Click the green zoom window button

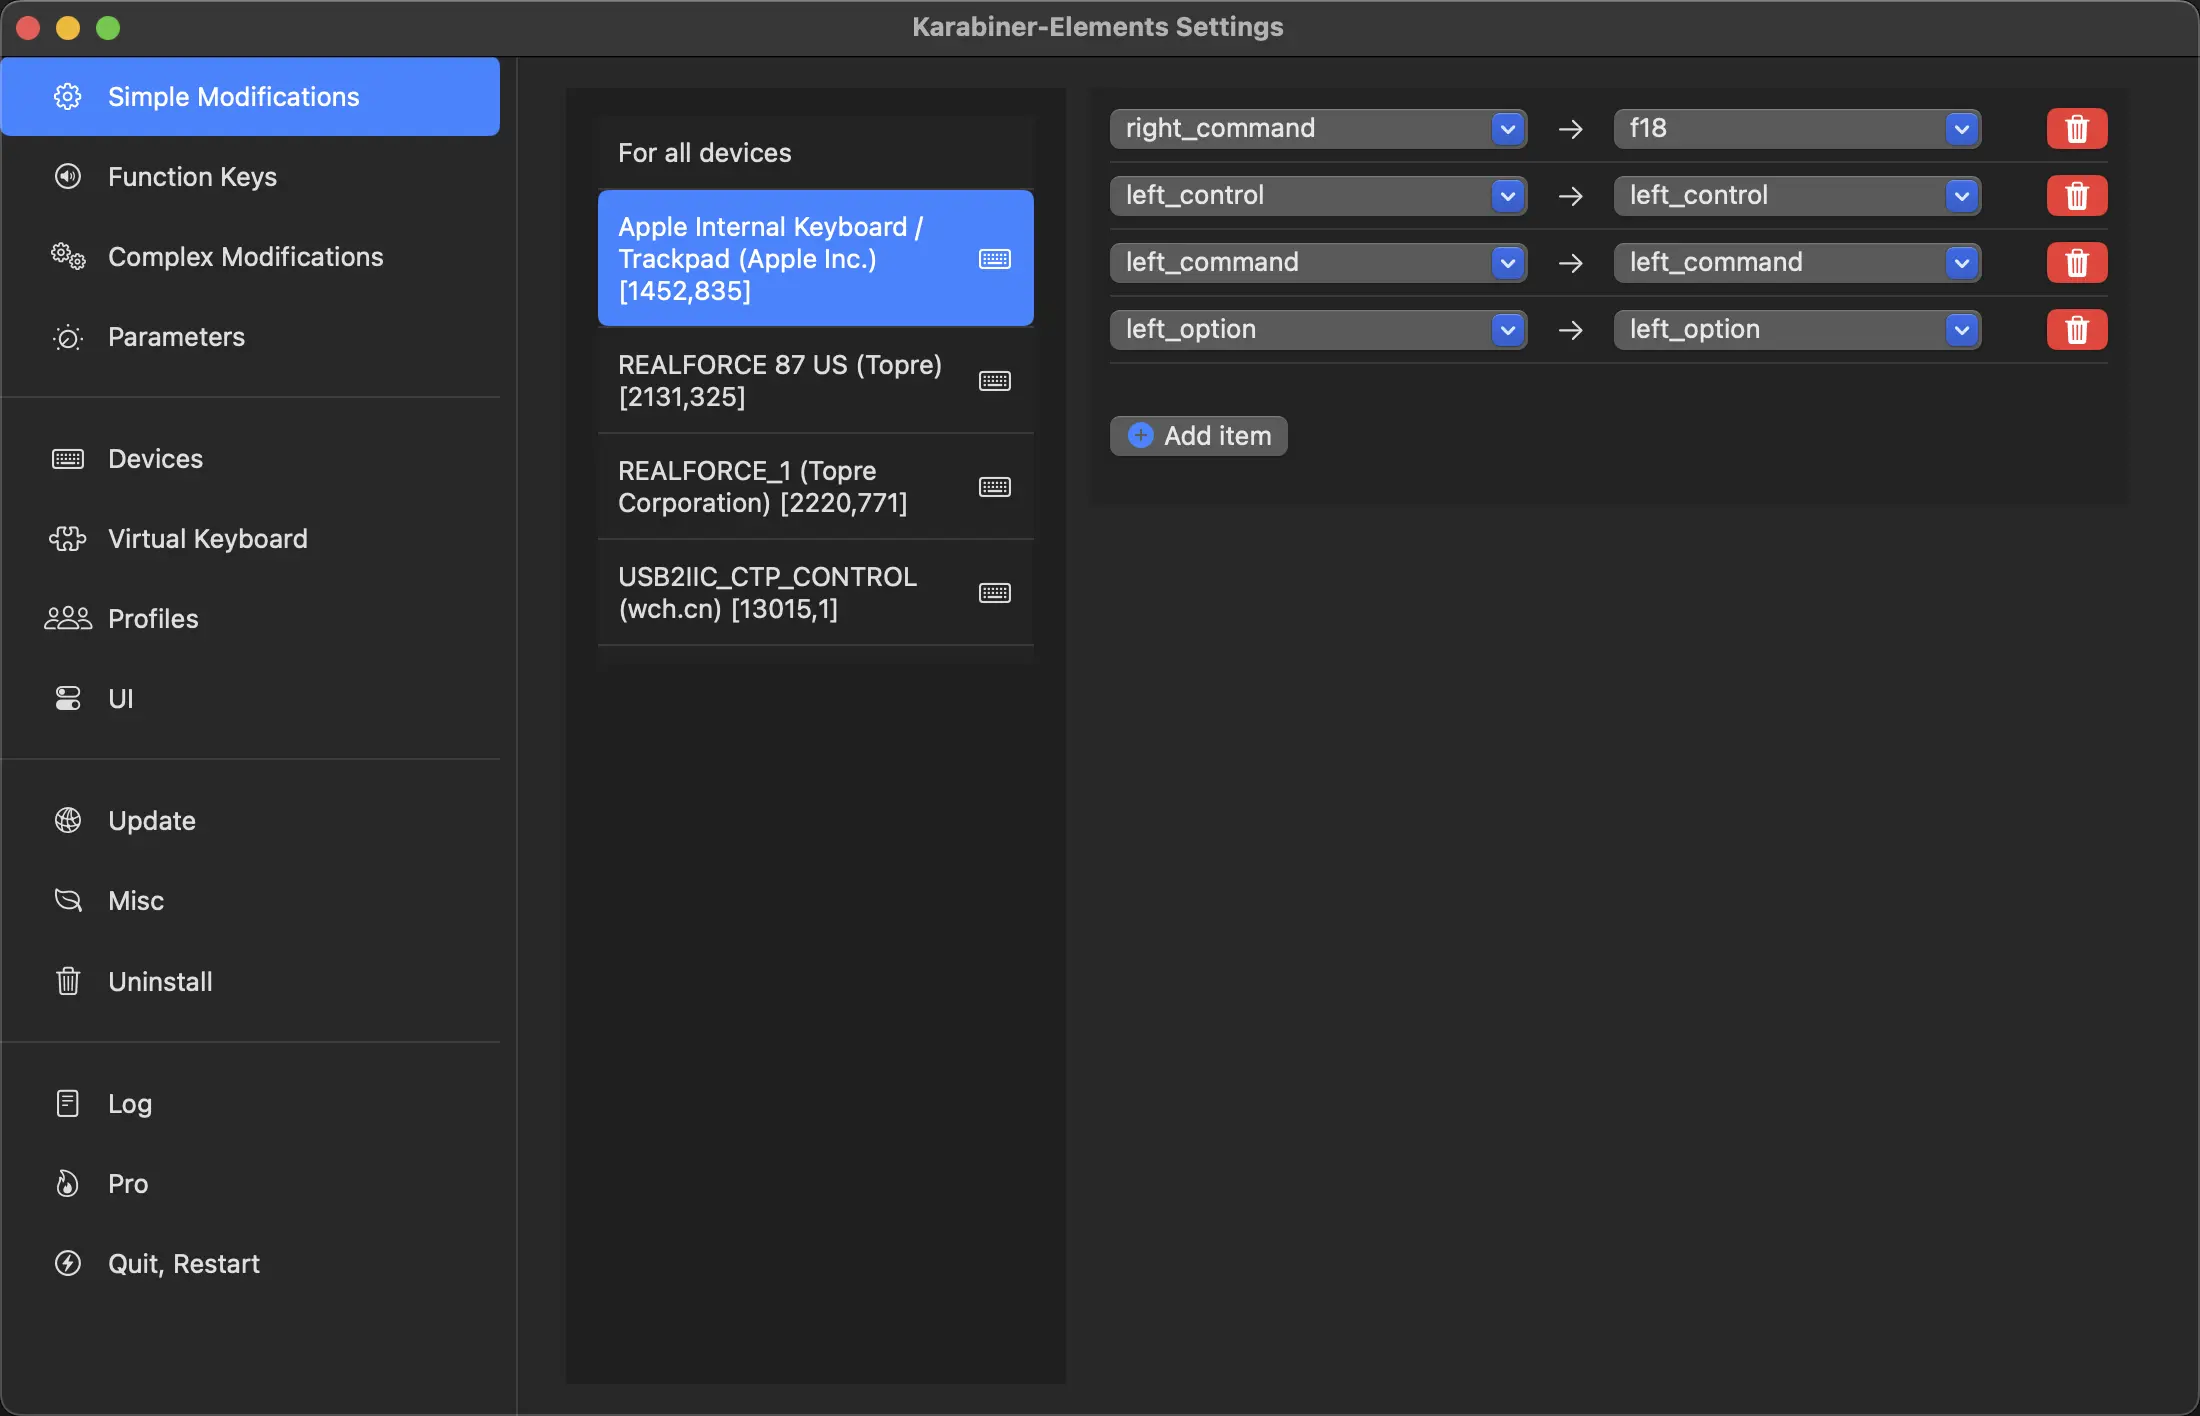(108, 28)
